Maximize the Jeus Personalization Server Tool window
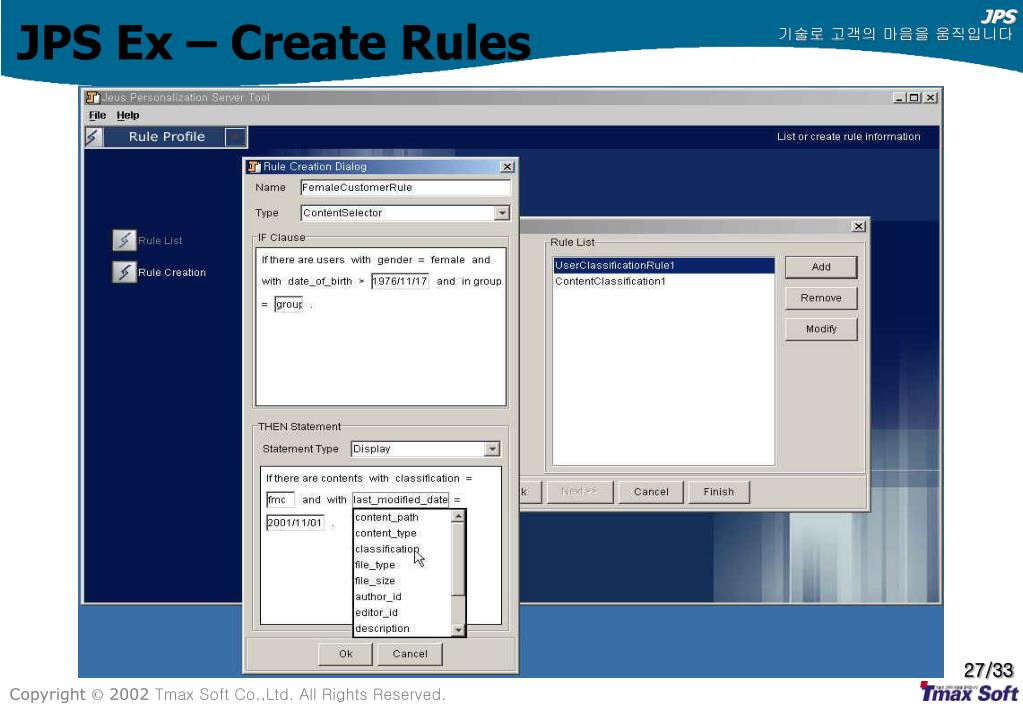The image size is (1023, 708). 914,97
